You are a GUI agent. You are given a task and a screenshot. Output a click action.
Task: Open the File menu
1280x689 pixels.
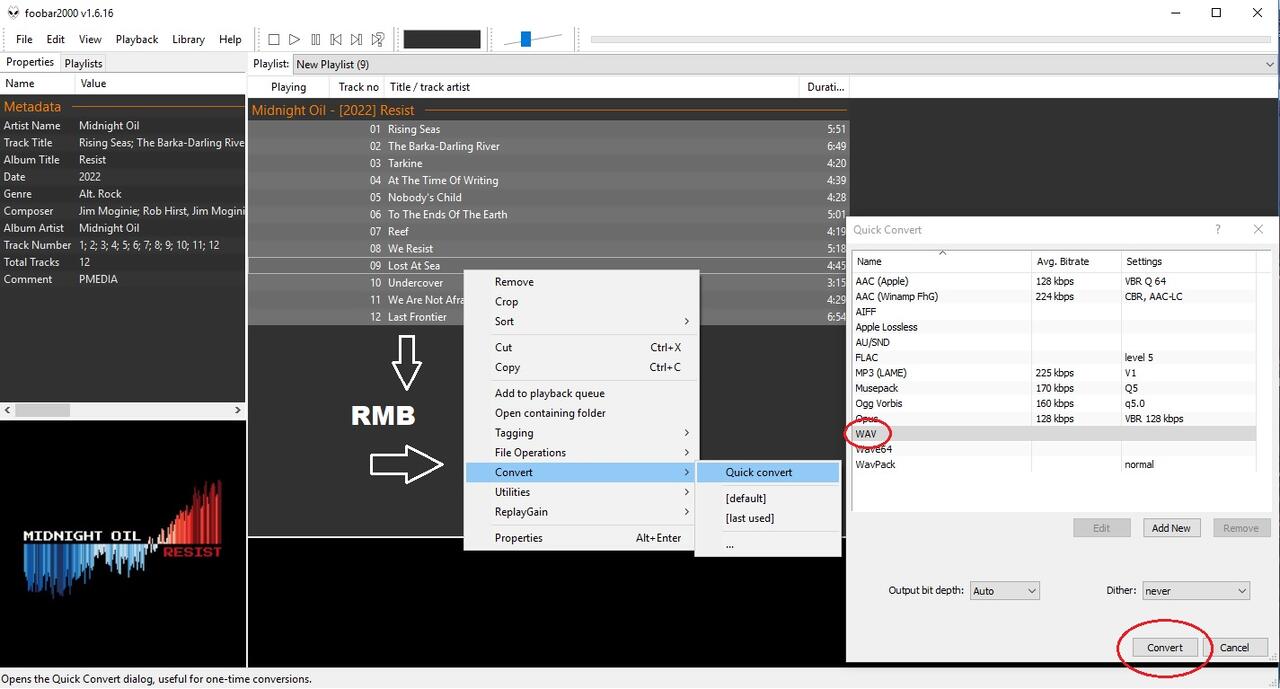pos(24,39)
